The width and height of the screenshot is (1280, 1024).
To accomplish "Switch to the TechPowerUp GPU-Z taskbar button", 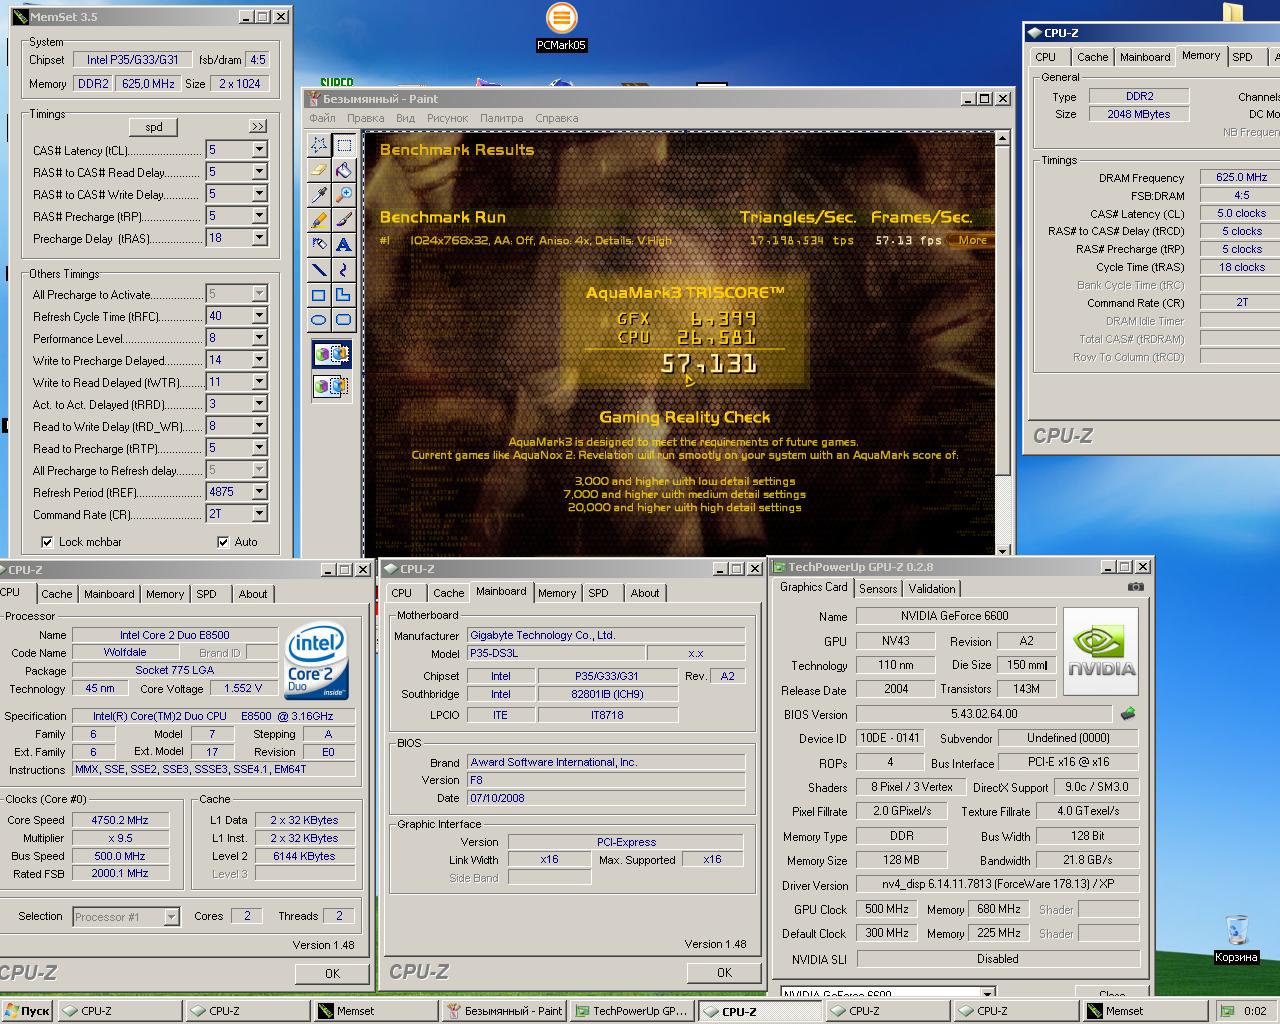I will pyautogui.click(x=631, y=1011).
